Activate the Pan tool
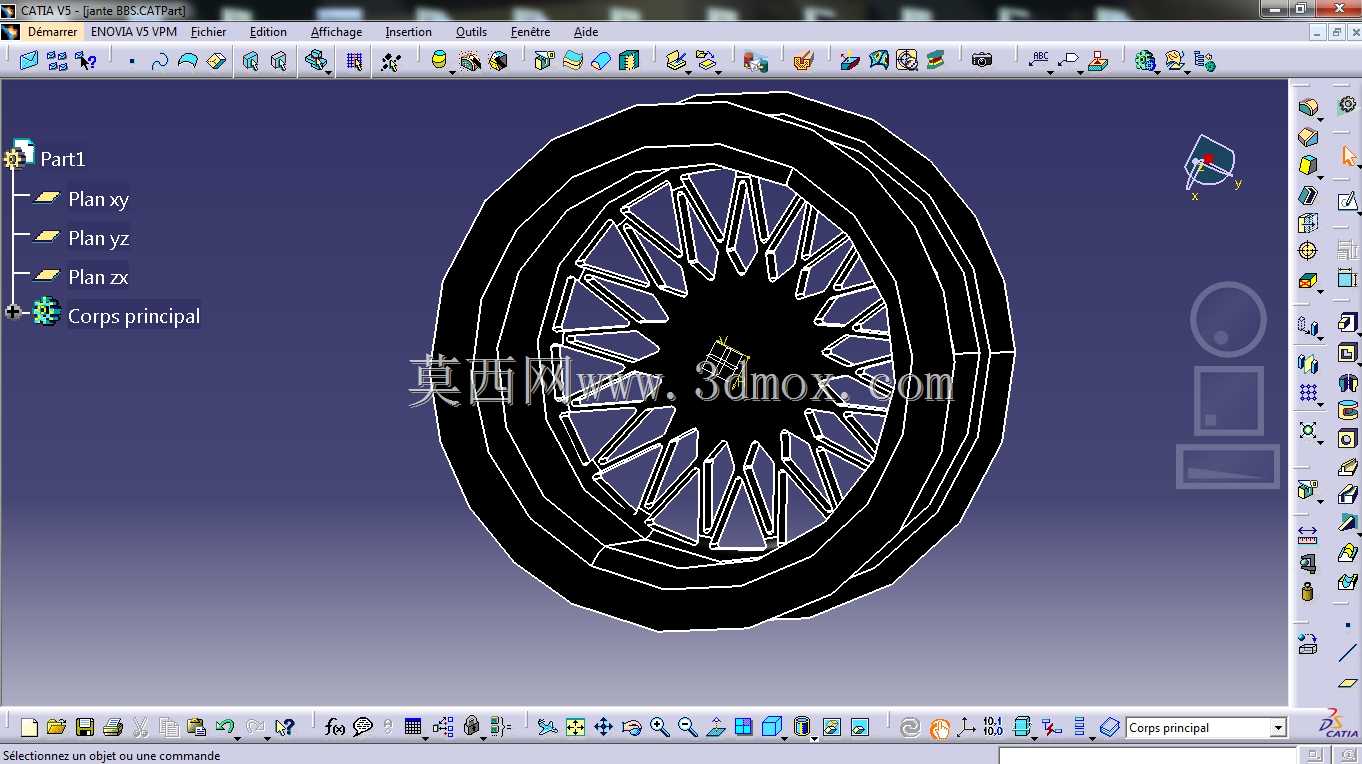This screenshot has height=764, width=1362. pos(603,727)
